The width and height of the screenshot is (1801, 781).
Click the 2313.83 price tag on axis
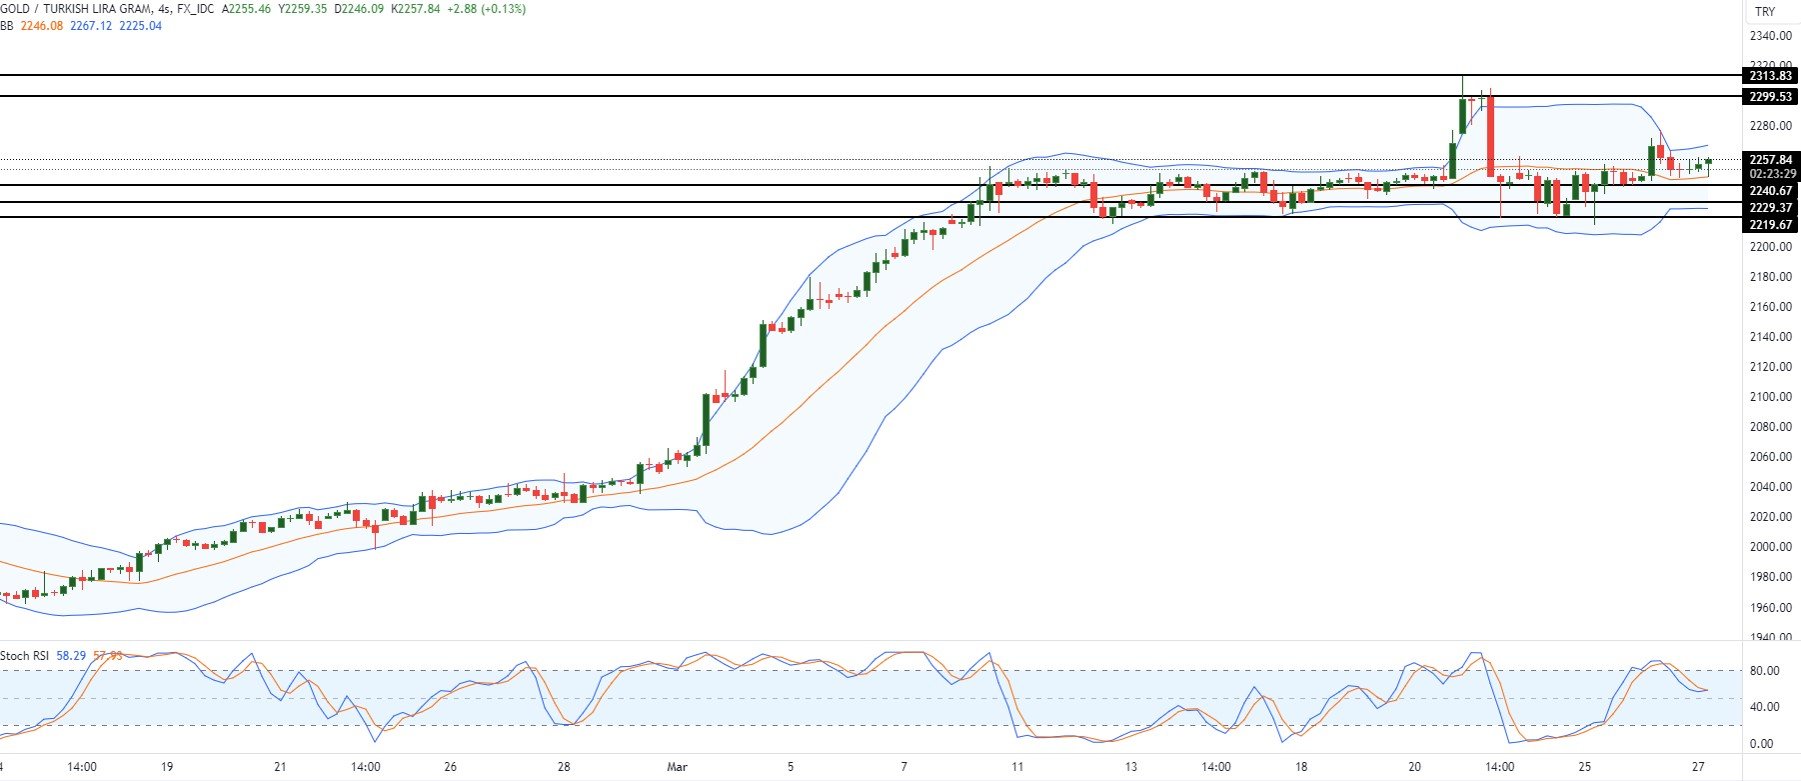click(1770, 76)
